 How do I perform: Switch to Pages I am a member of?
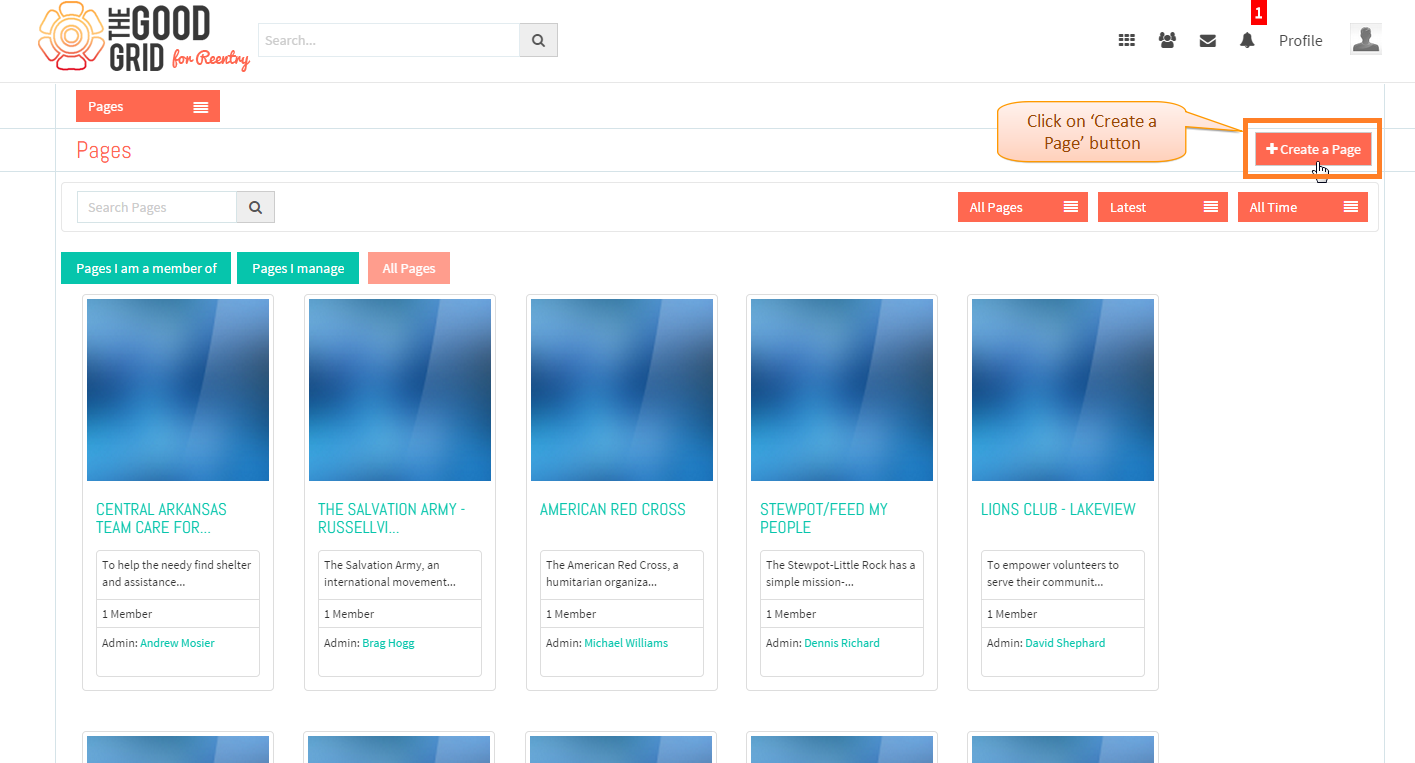click(x=146, y=268)
